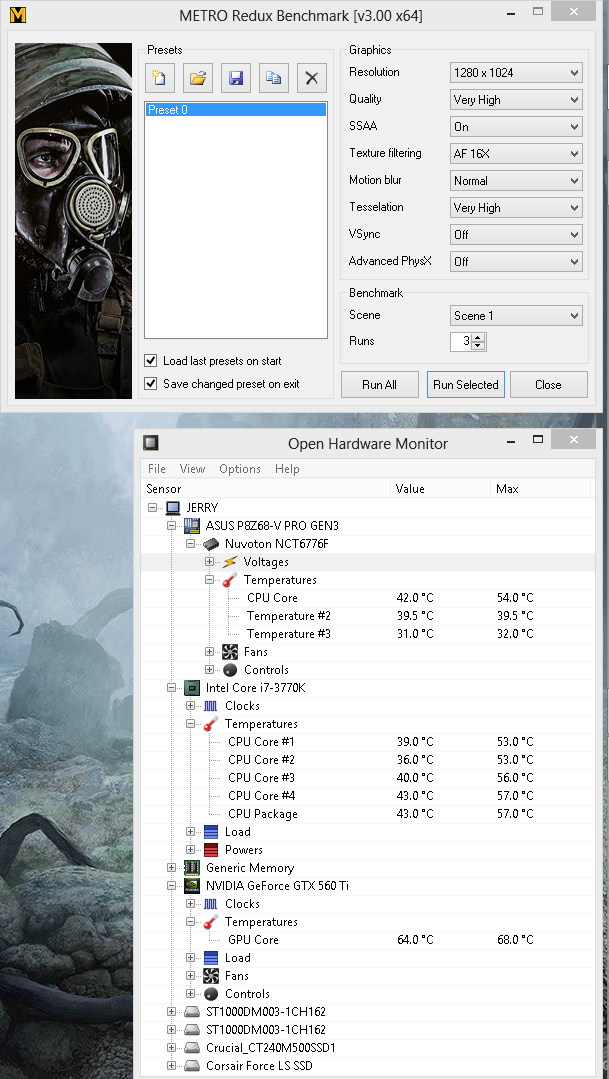Click the Voltages lightning bolt icon

click(231, 562)
